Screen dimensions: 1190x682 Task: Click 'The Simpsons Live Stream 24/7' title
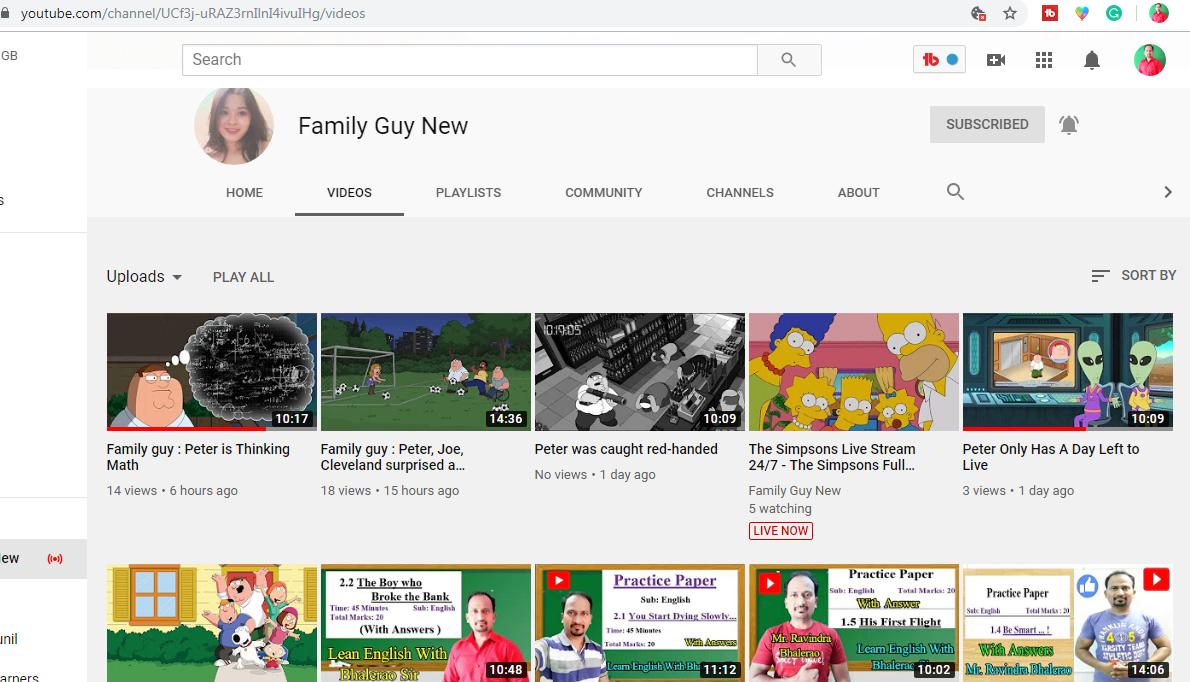click(x=832, y=457)
